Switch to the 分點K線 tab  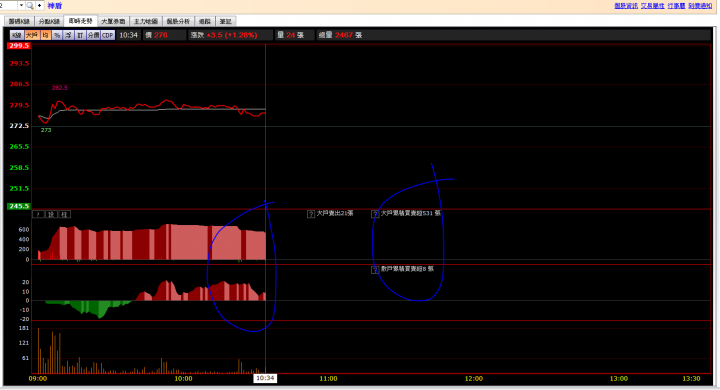(49, 21)
